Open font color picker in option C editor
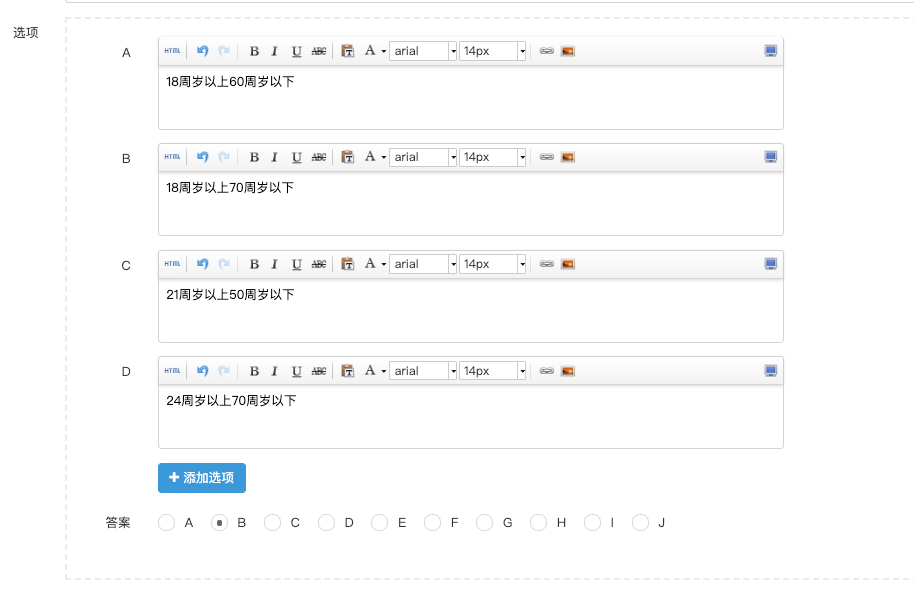The image size is (914, 594). point(375,264)
